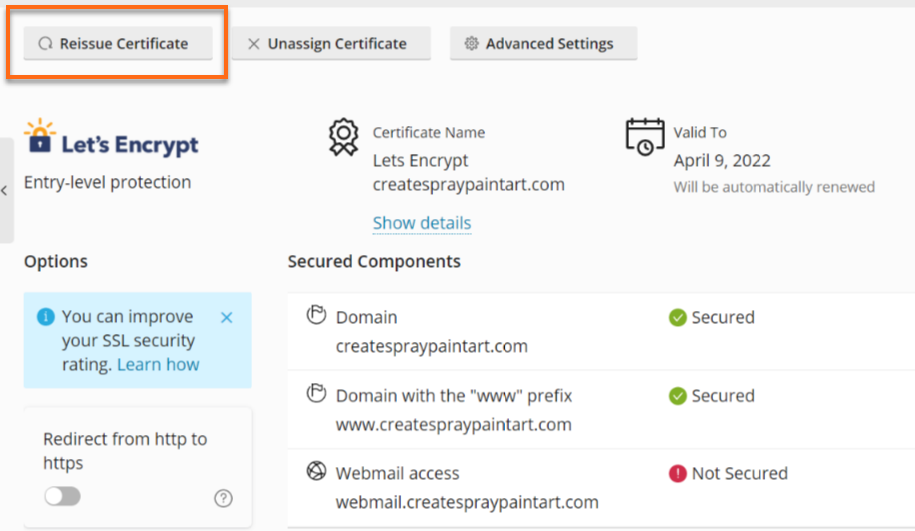Viewport: 915px width, 531px height.
Task: Click the red Not Secured icon
Action: 677,473
